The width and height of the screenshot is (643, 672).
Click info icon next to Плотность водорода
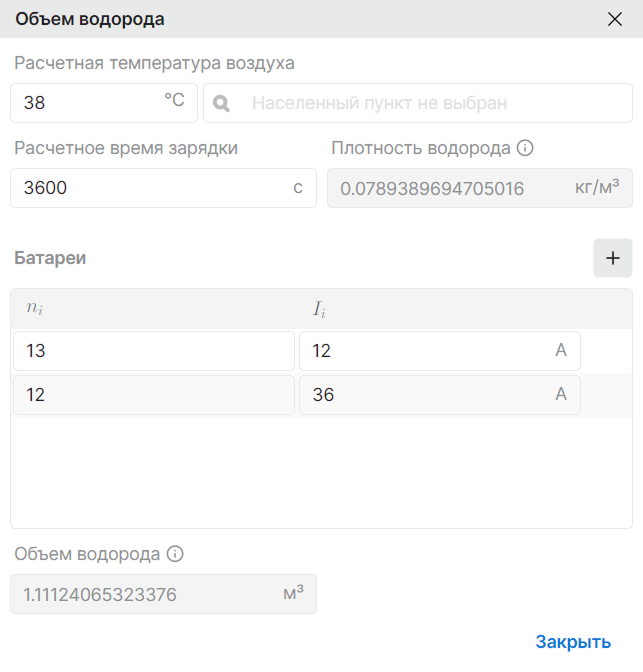525,148
